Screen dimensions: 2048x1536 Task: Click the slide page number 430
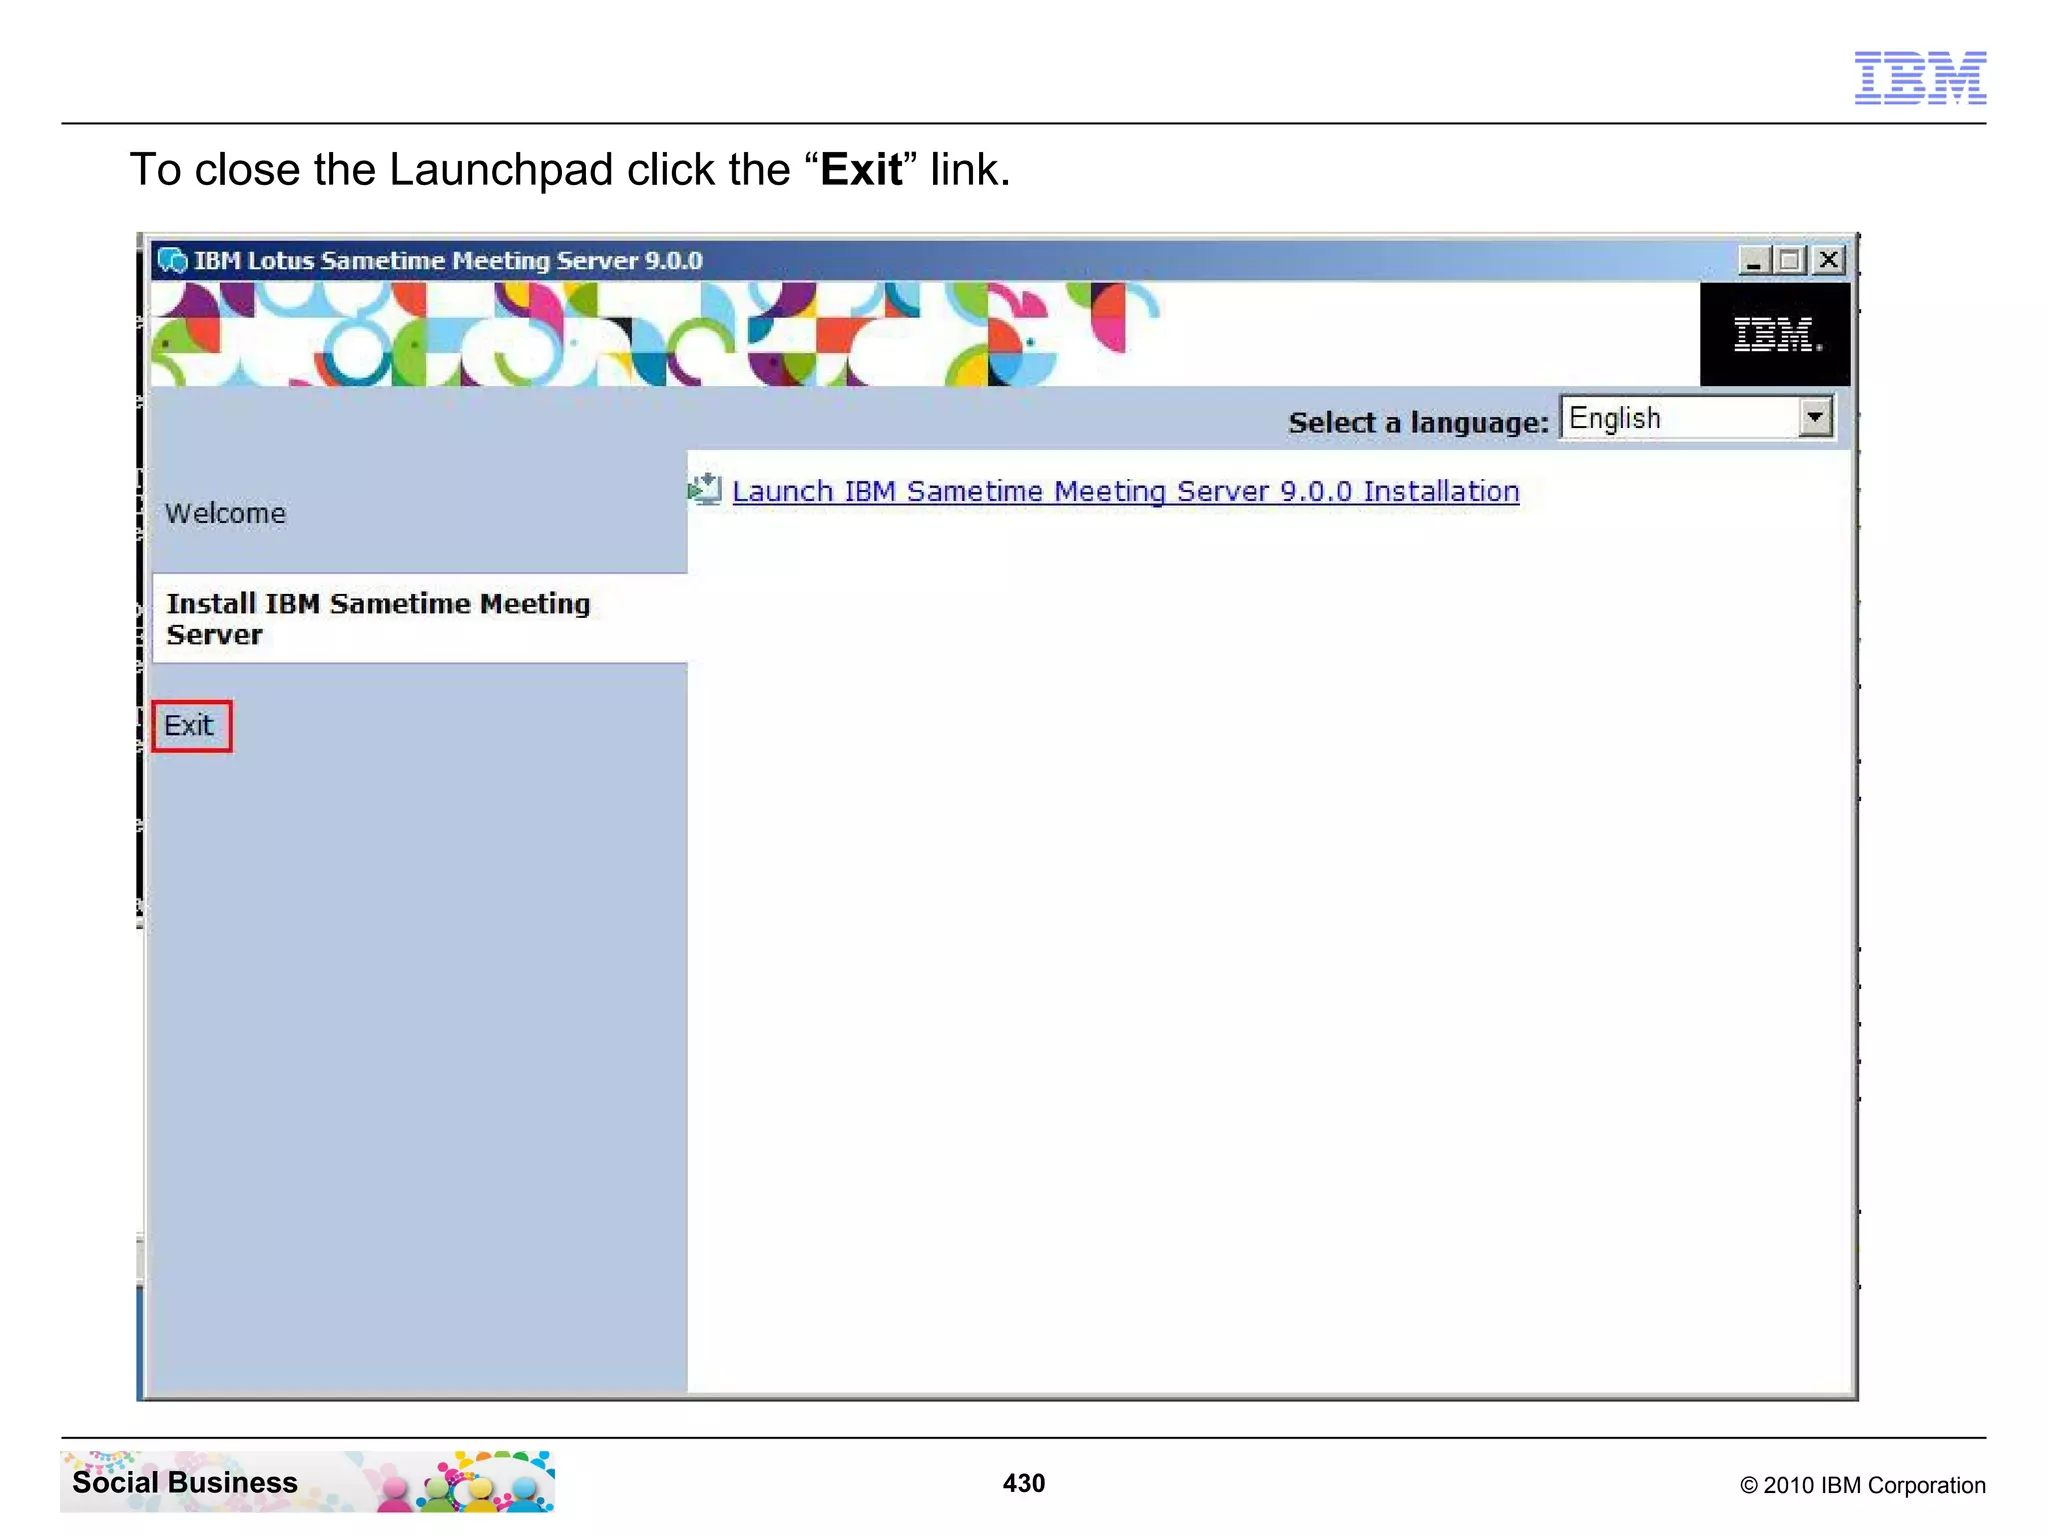[1024, 1483]
